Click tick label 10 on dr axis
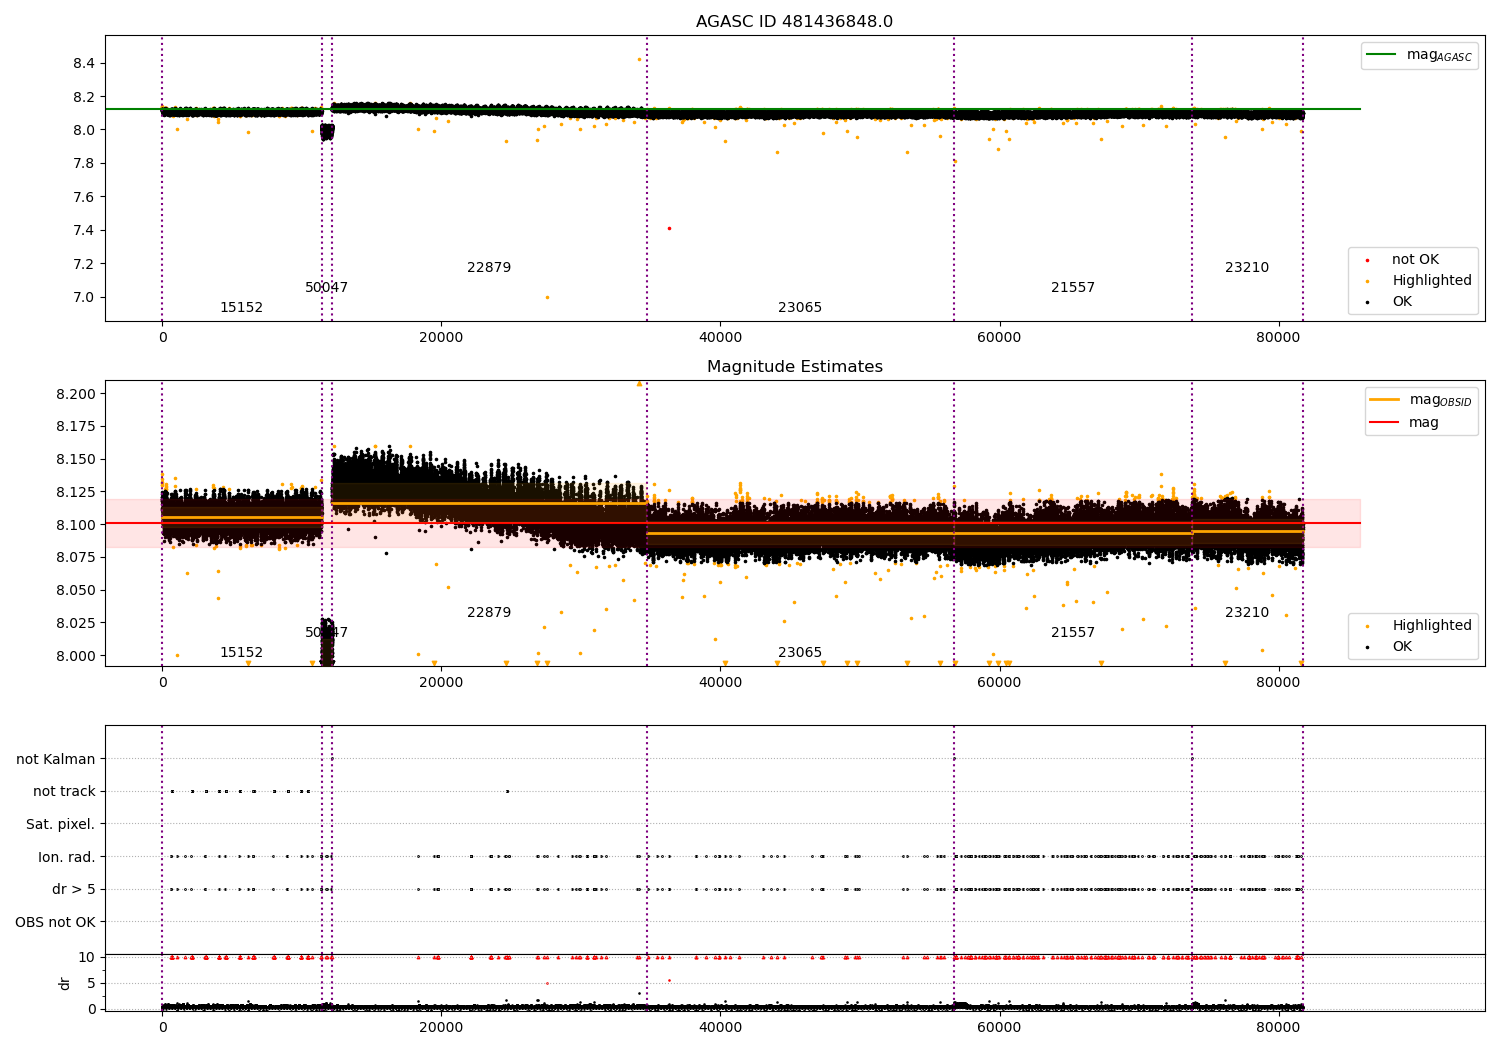The width and height of the screenshot is (1500, 1050). [87, 958]
